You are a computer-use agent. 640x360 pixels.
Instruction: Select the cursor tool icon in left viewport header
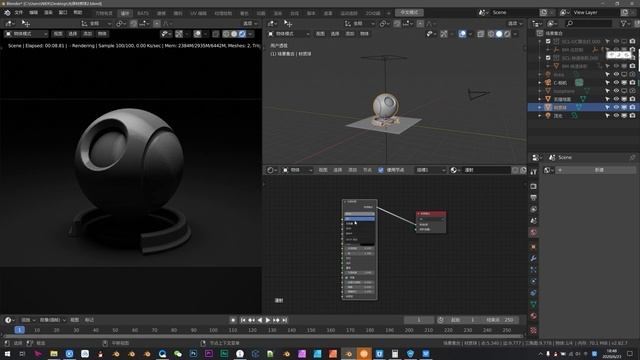(x=26, y=23)
